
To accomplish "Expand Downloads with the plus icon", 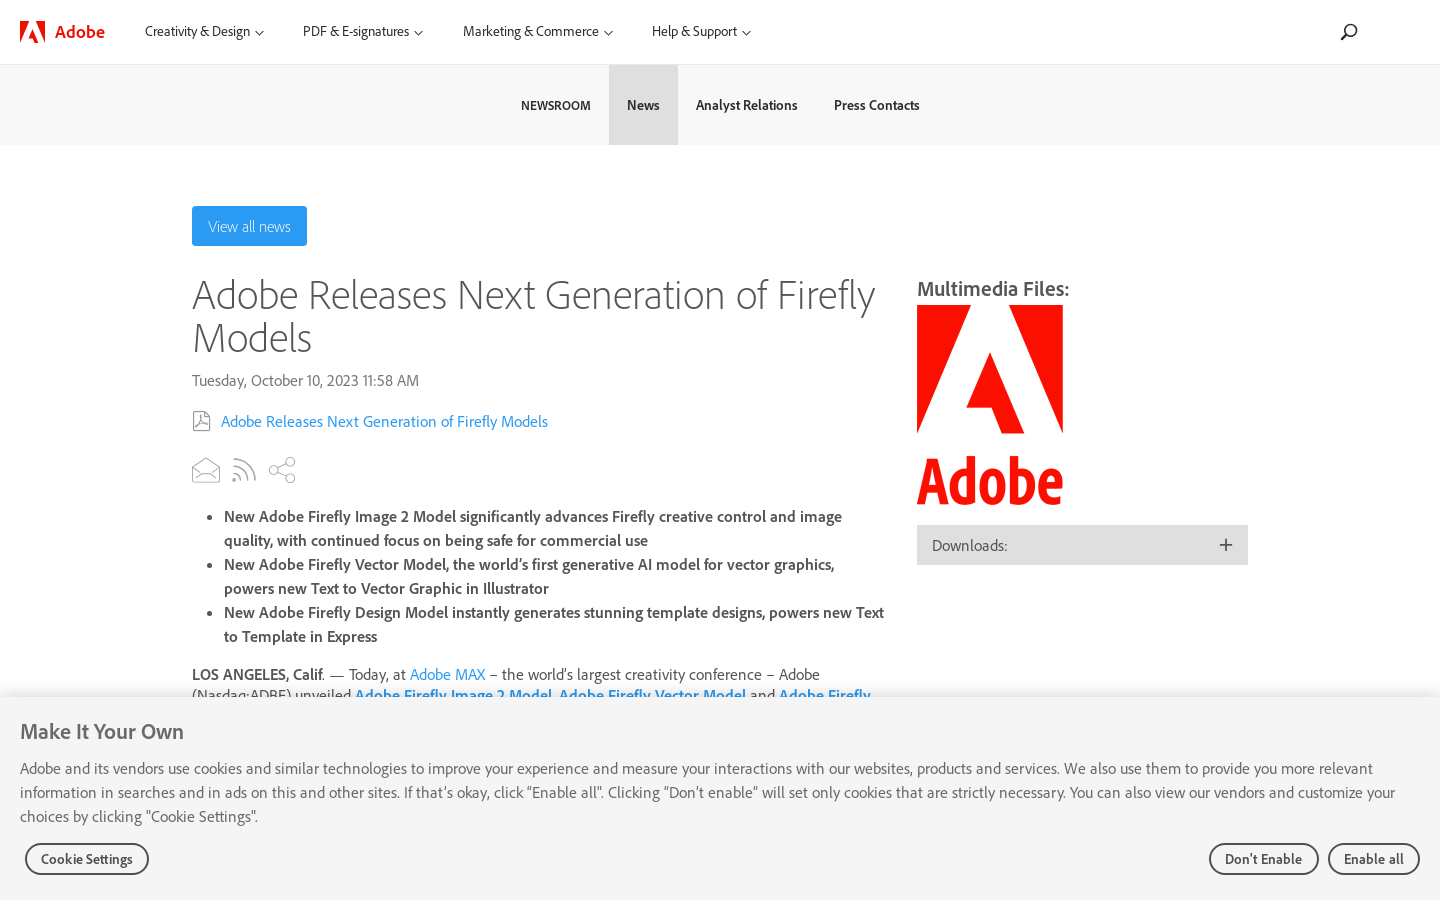I will click(x=1226, y=545).
